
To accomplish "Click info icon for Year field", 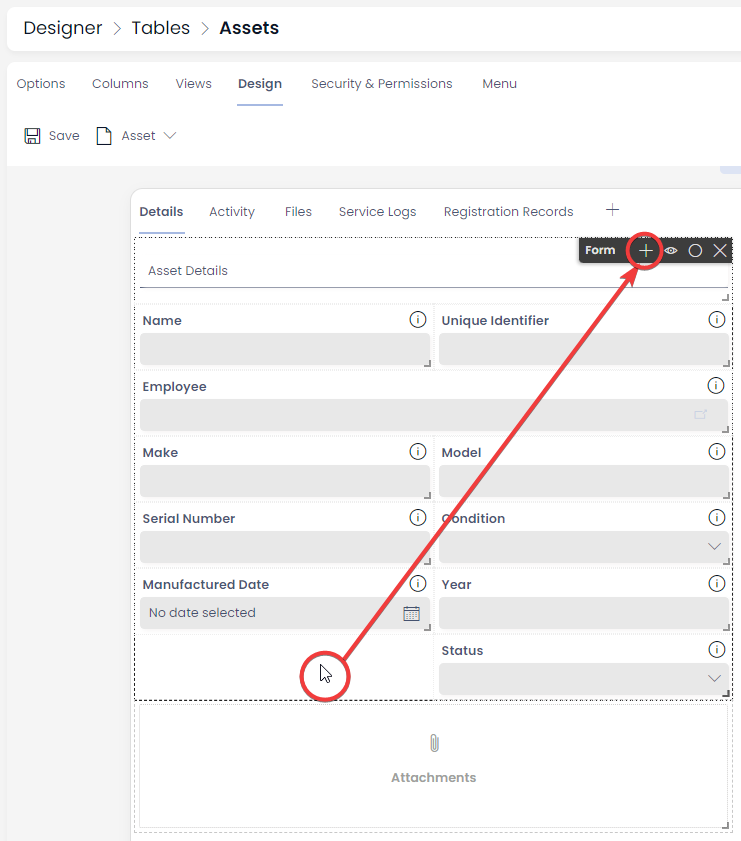I will click(x=717, y=584).
